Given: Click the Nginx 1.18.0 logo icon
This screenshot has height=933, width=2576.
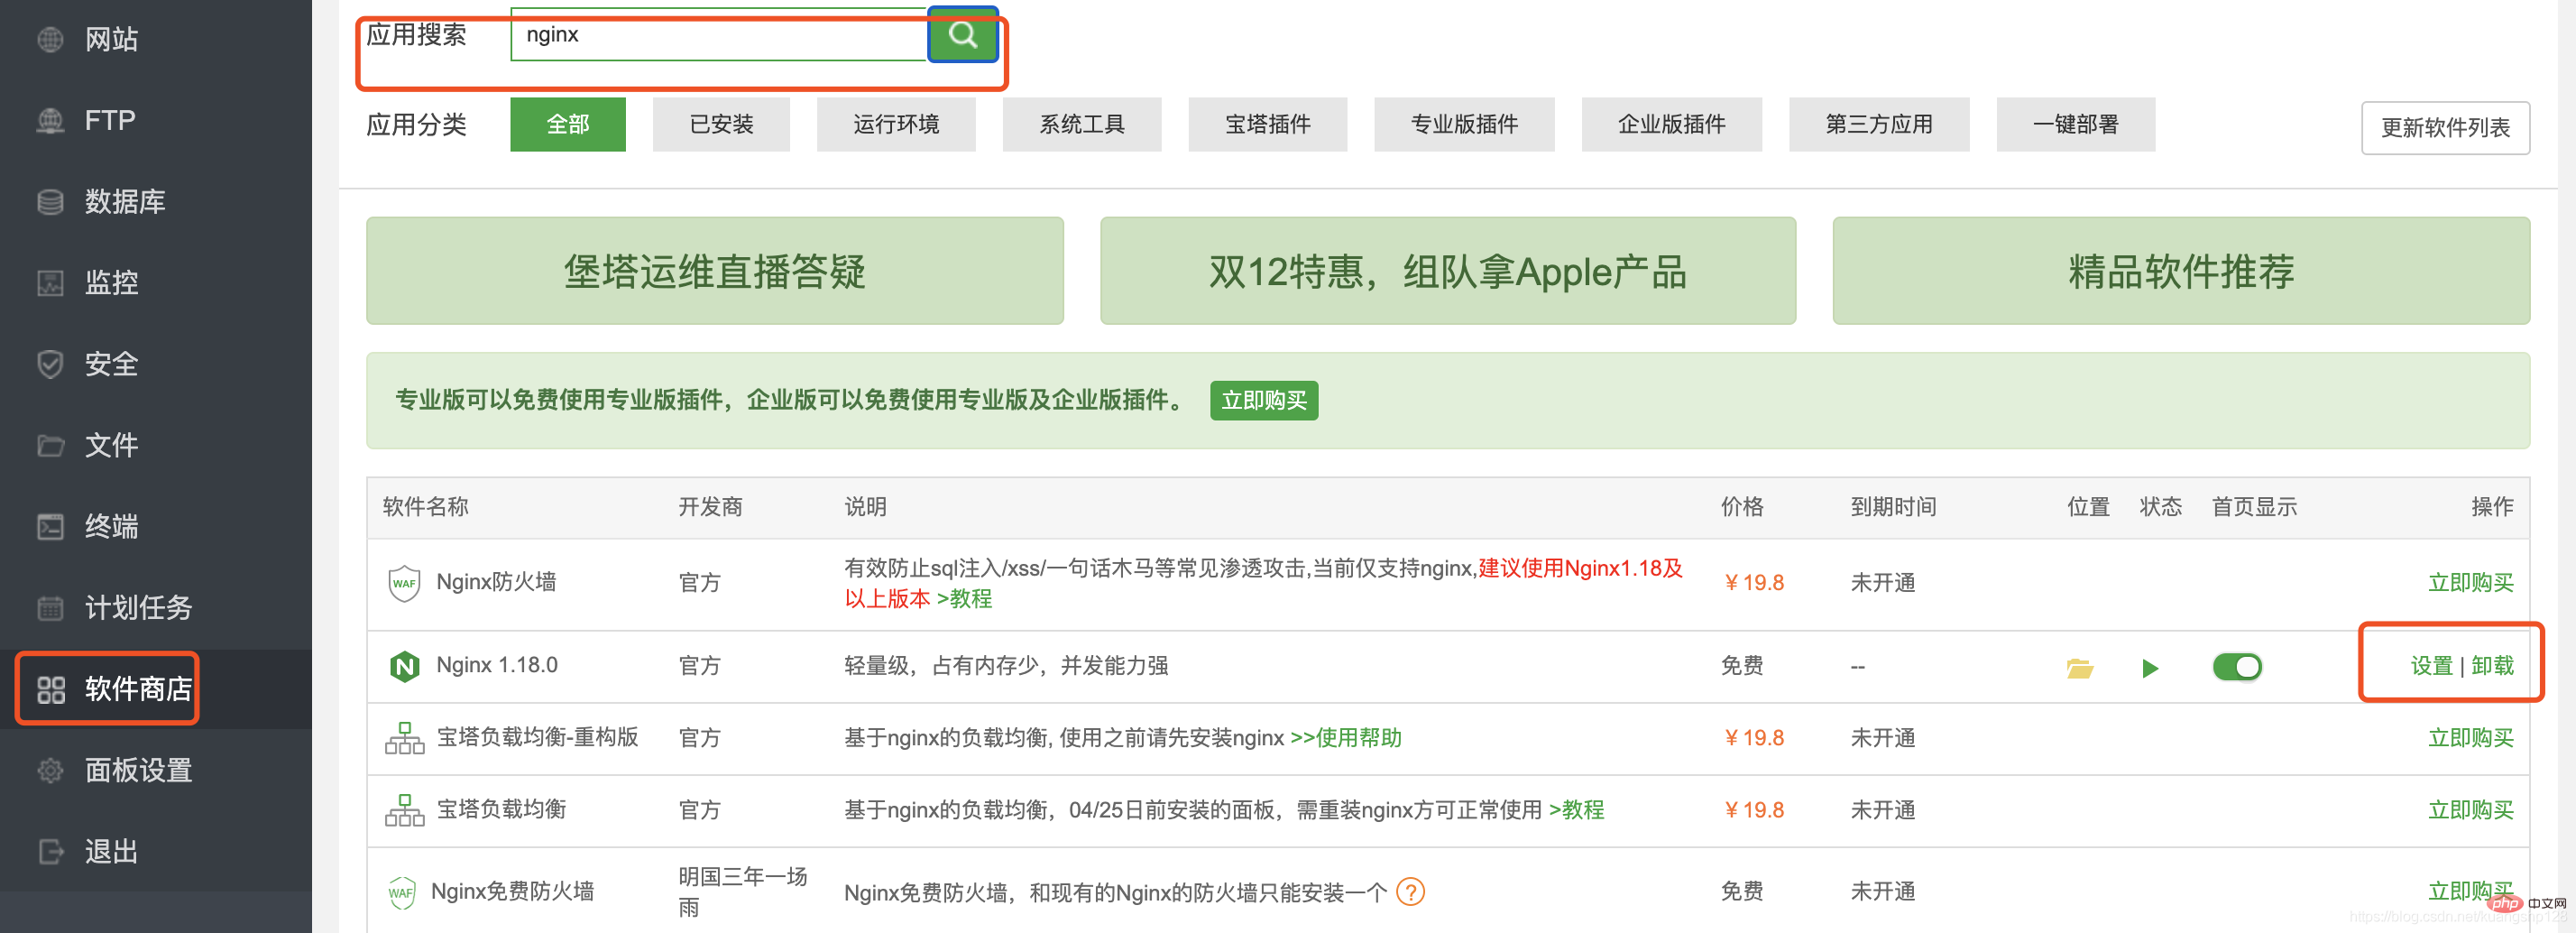Looking at the screenshot, I should click(404, 666).
